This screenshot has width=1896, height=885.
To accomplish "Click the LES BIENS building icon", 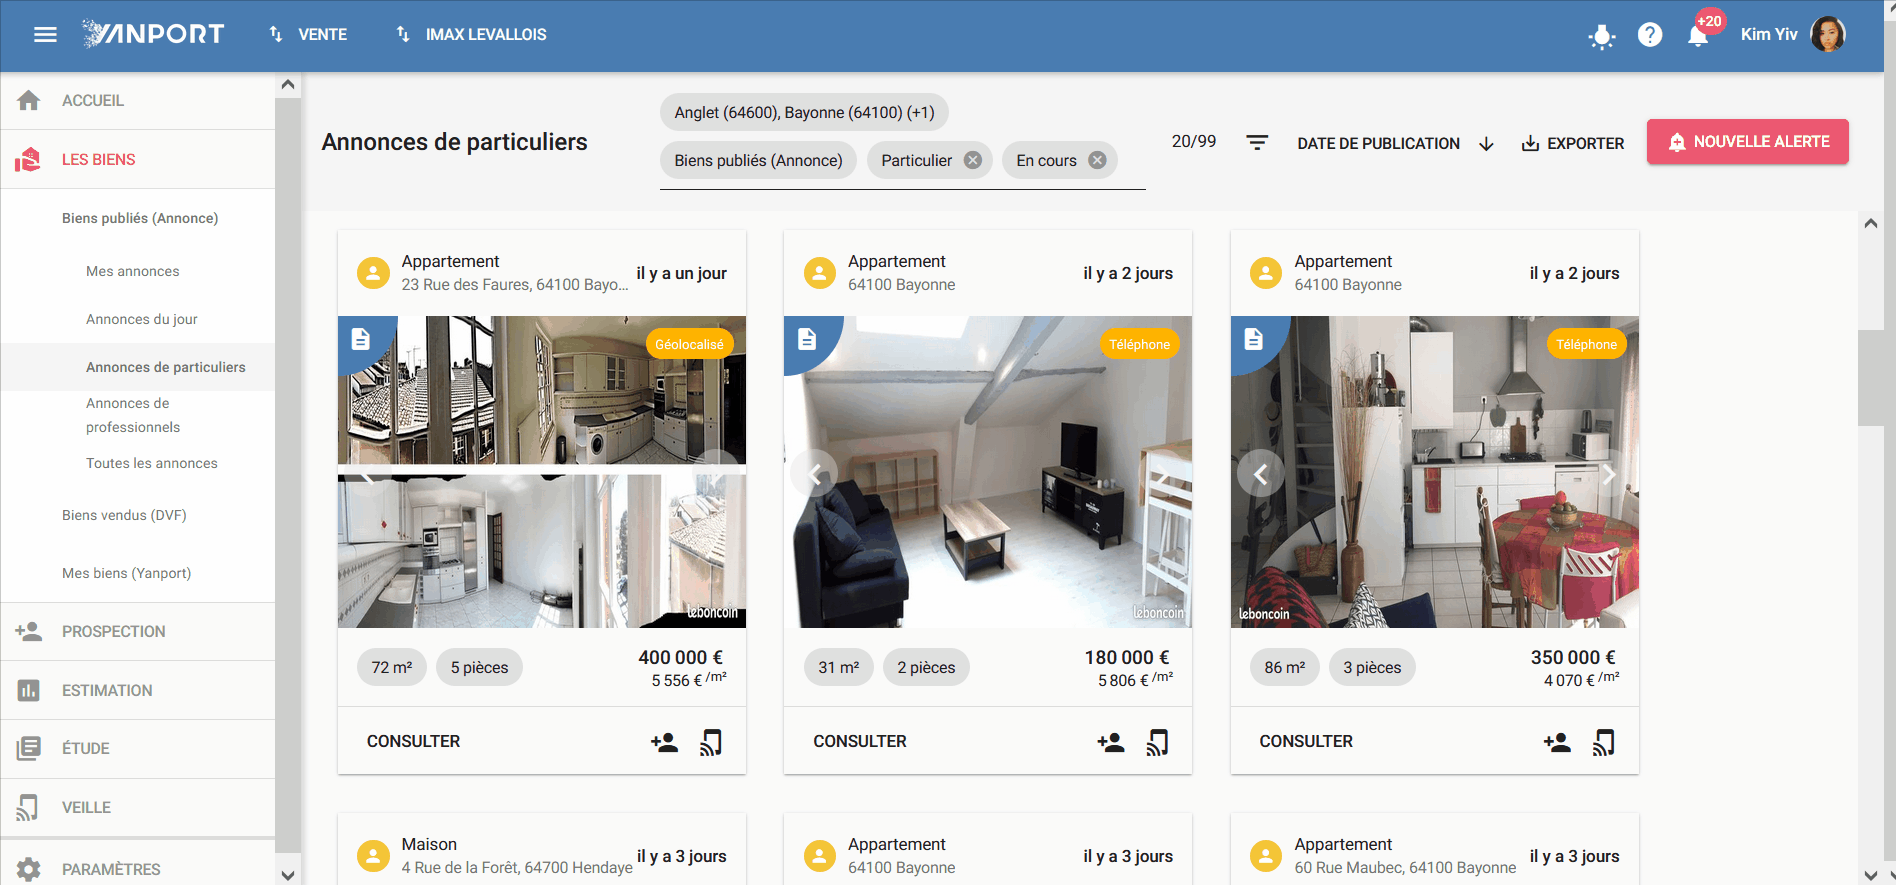I will point(29,160).
